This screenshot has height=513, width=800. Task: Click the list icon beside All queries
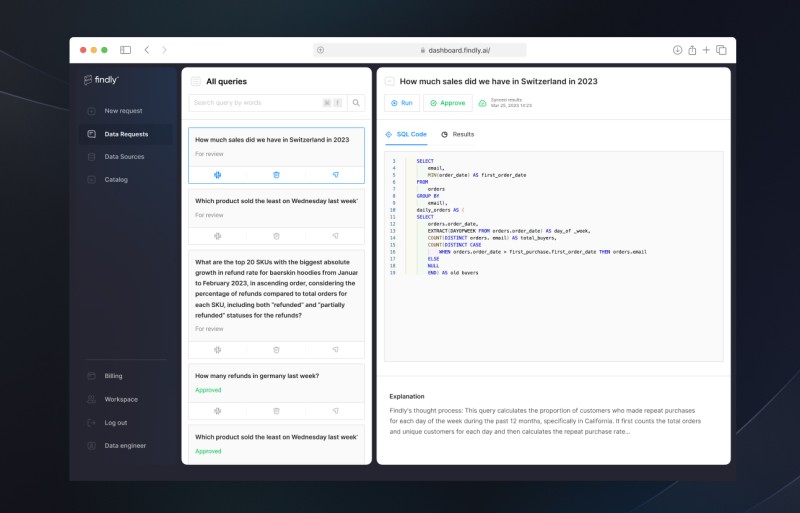point(195,81)
